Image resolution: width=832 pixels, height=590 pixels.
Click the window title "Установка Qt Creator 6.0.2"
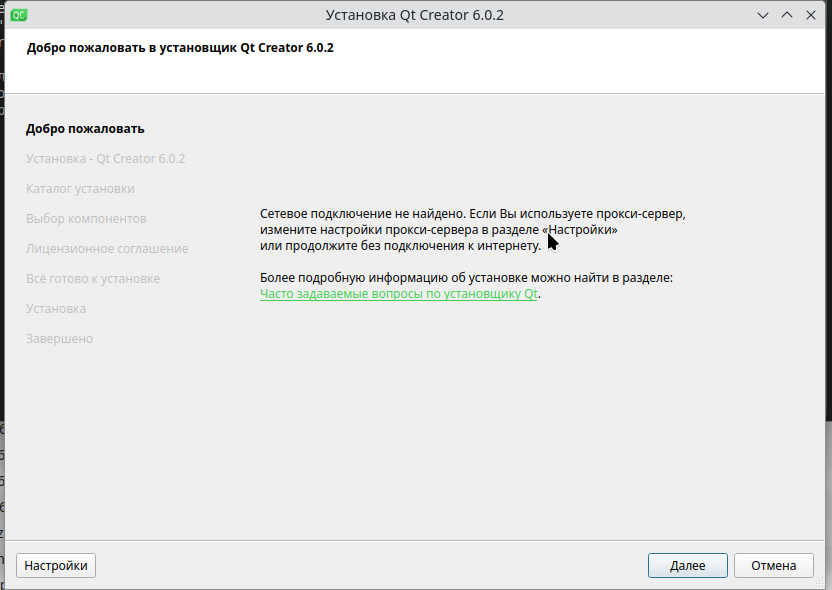coord(415,15)
